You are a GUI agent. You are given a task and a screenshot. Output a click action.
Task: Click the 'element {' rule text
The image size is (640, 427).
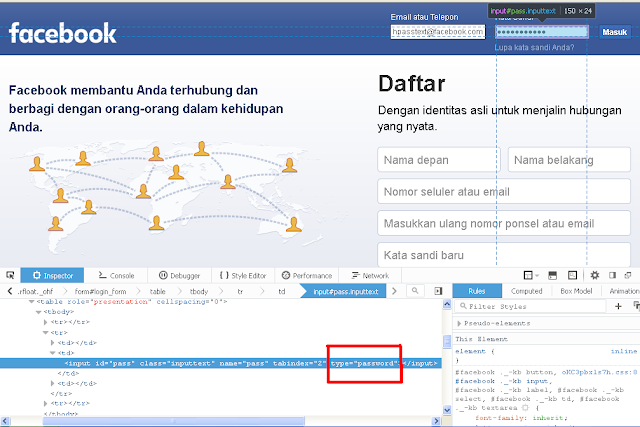point(475,351)
